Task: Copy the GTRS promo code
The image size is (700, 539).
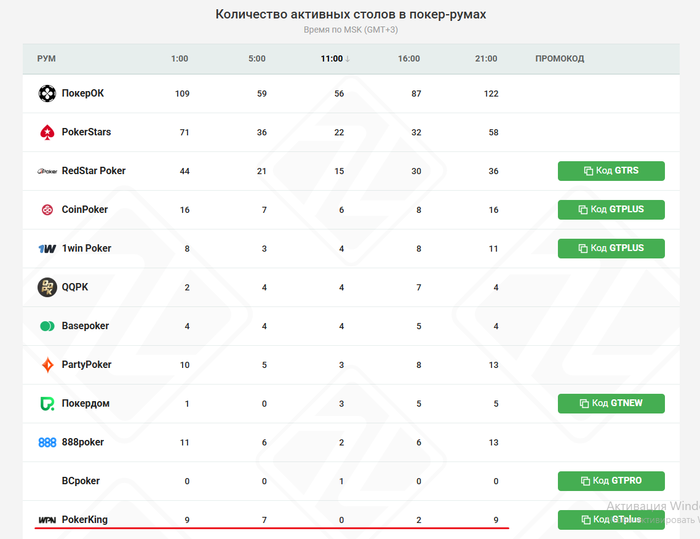Action: pos(611,171)
